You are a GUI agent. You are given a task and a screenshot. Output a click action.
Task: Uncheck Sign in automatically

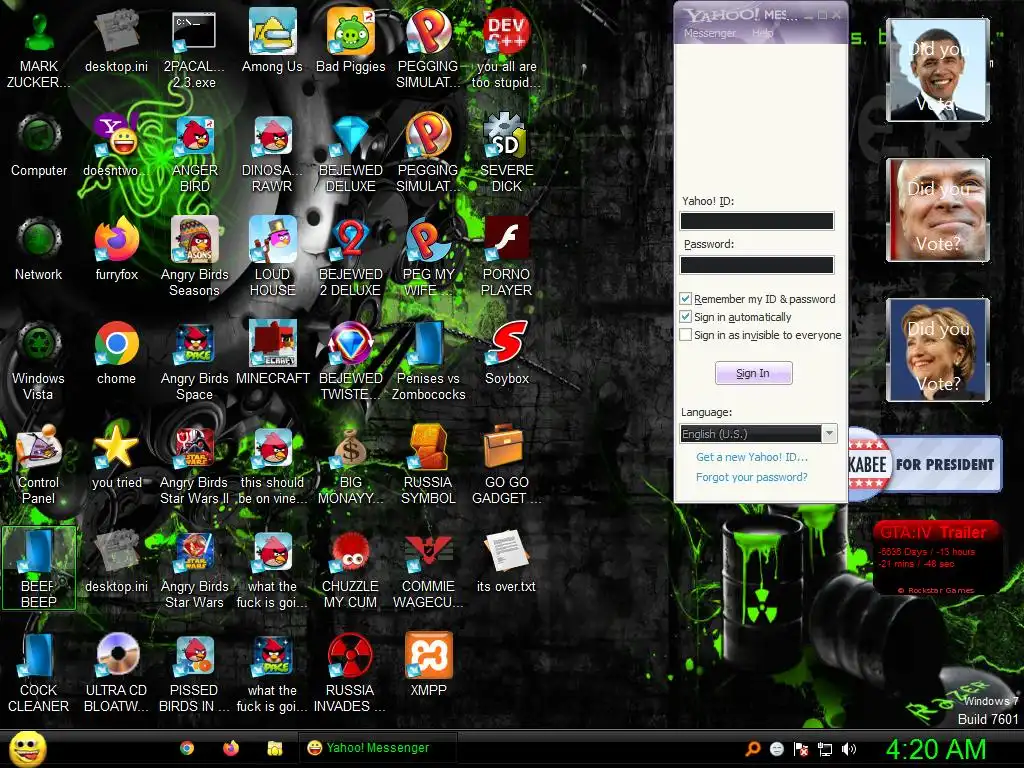pyautogui.click(x=685, y=317)
